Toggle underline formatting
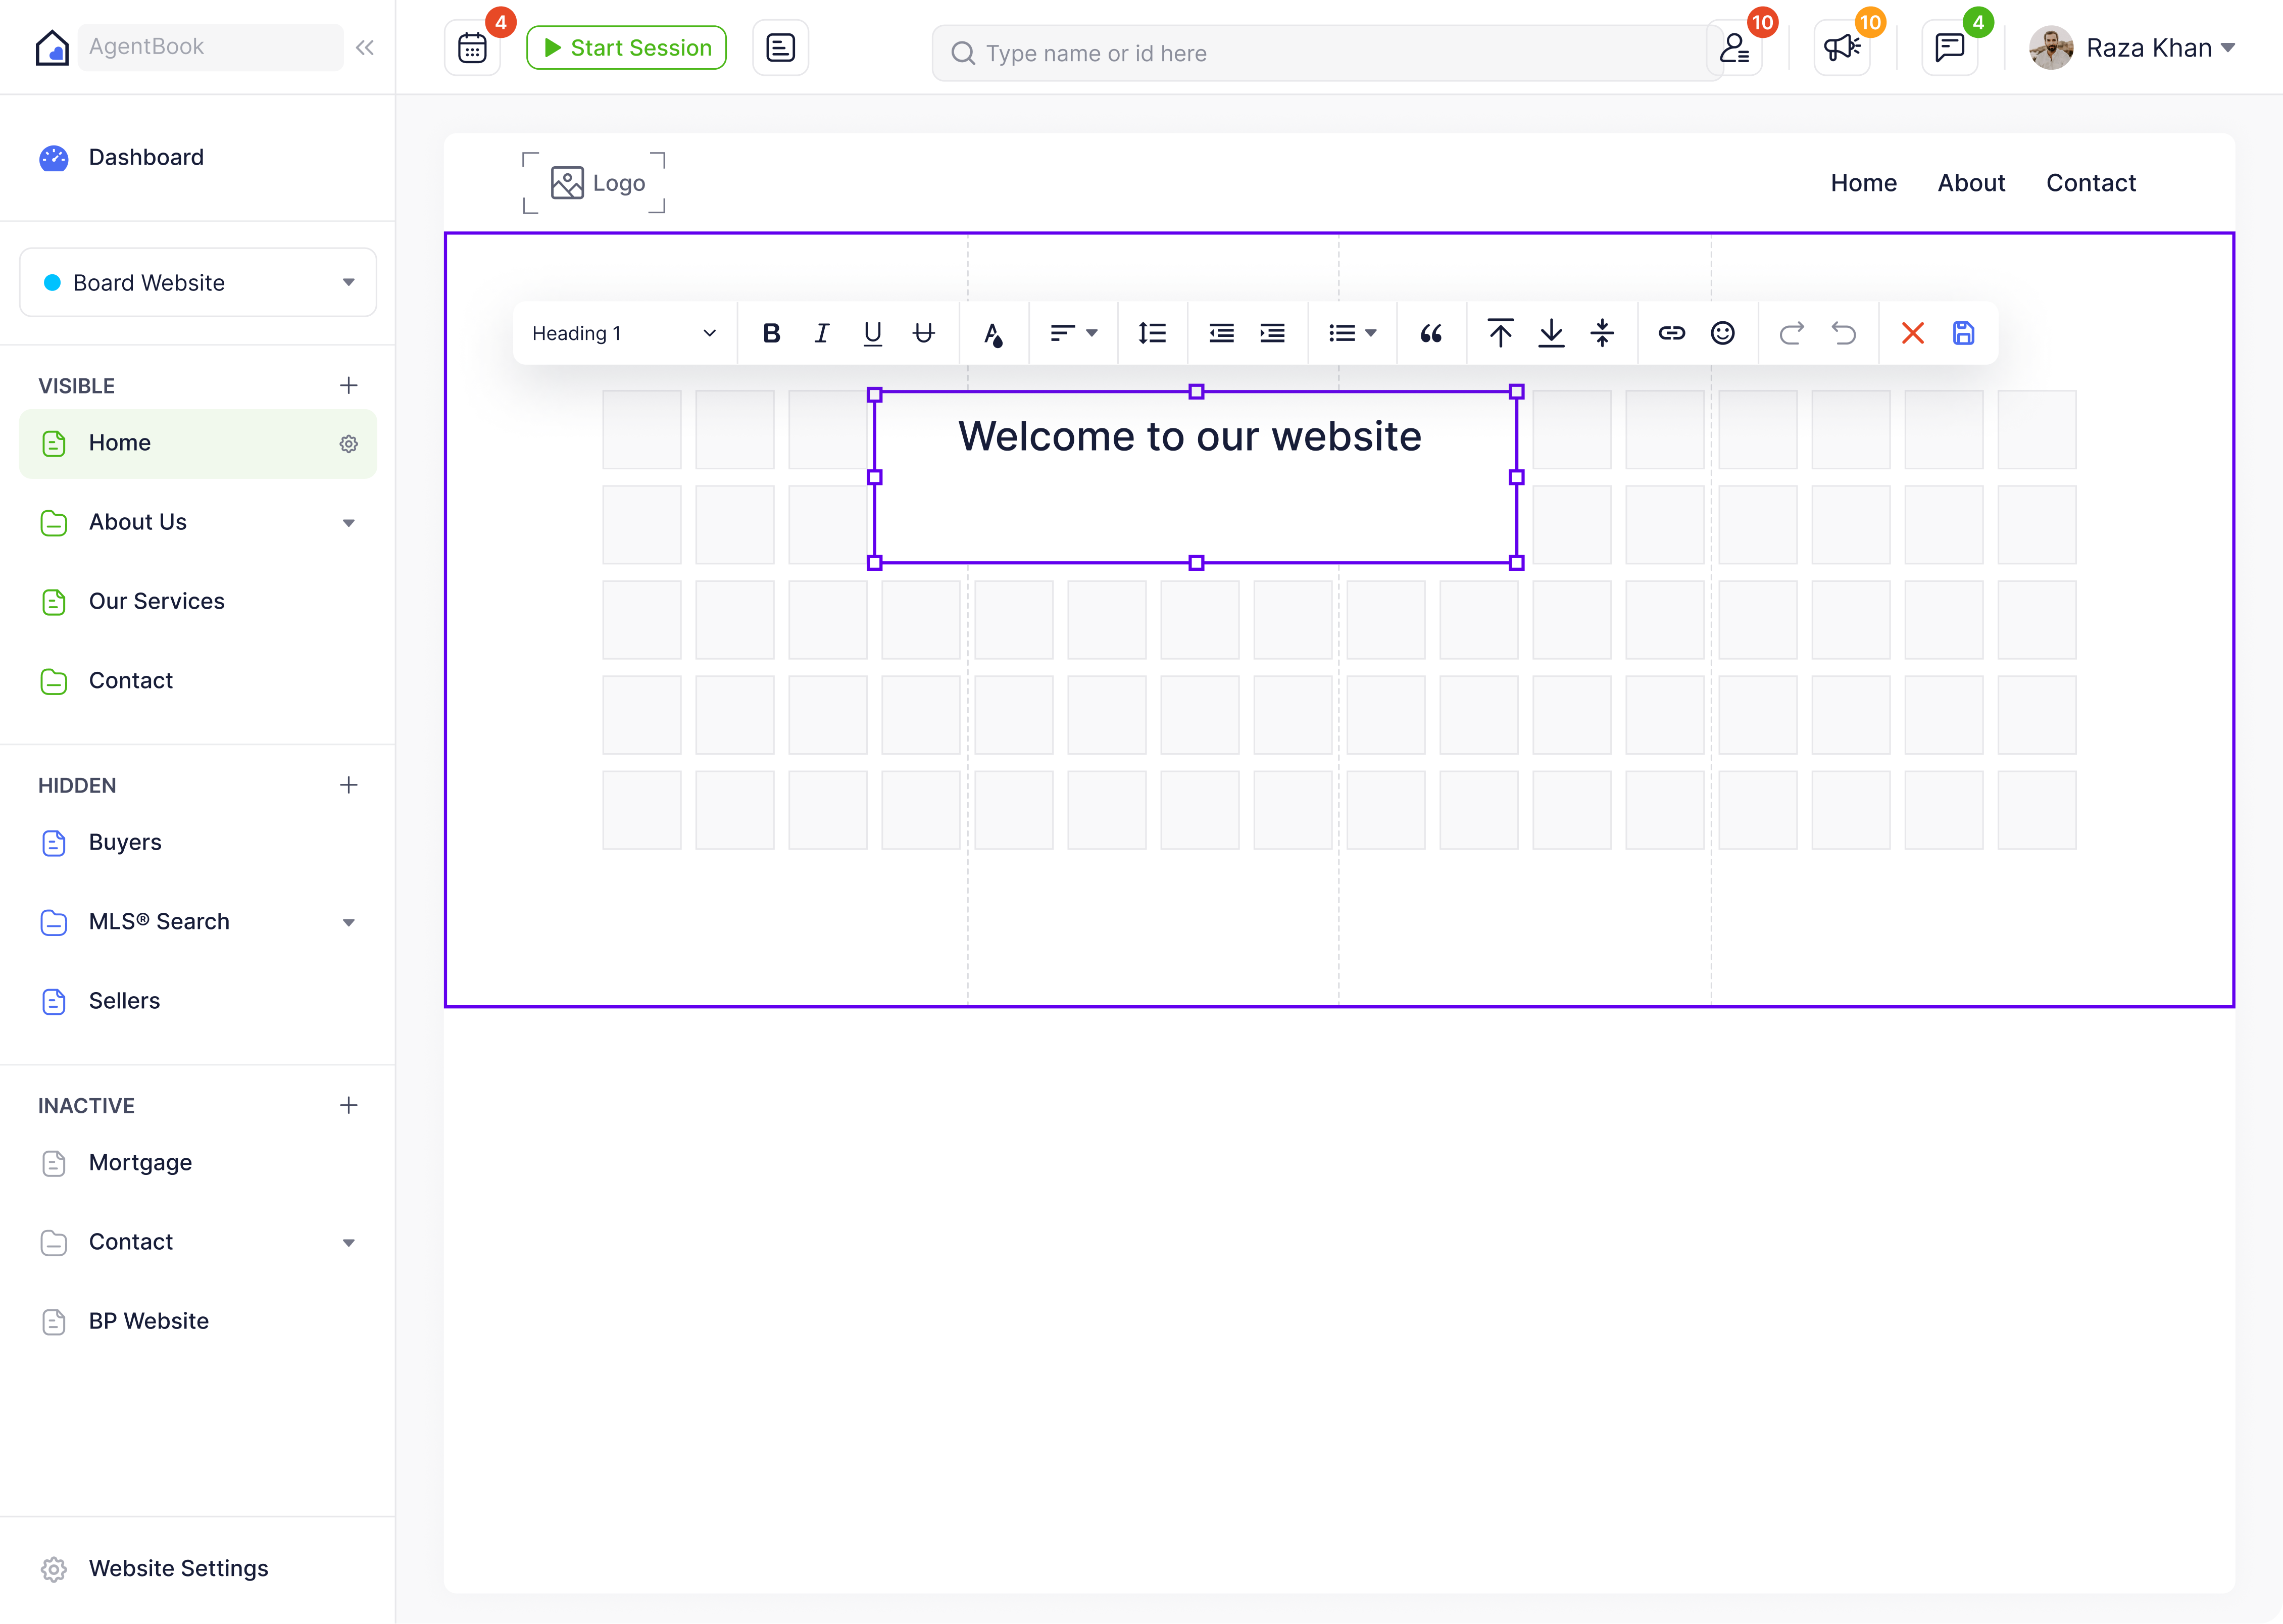The image size is (2283, 1624). 873,333
